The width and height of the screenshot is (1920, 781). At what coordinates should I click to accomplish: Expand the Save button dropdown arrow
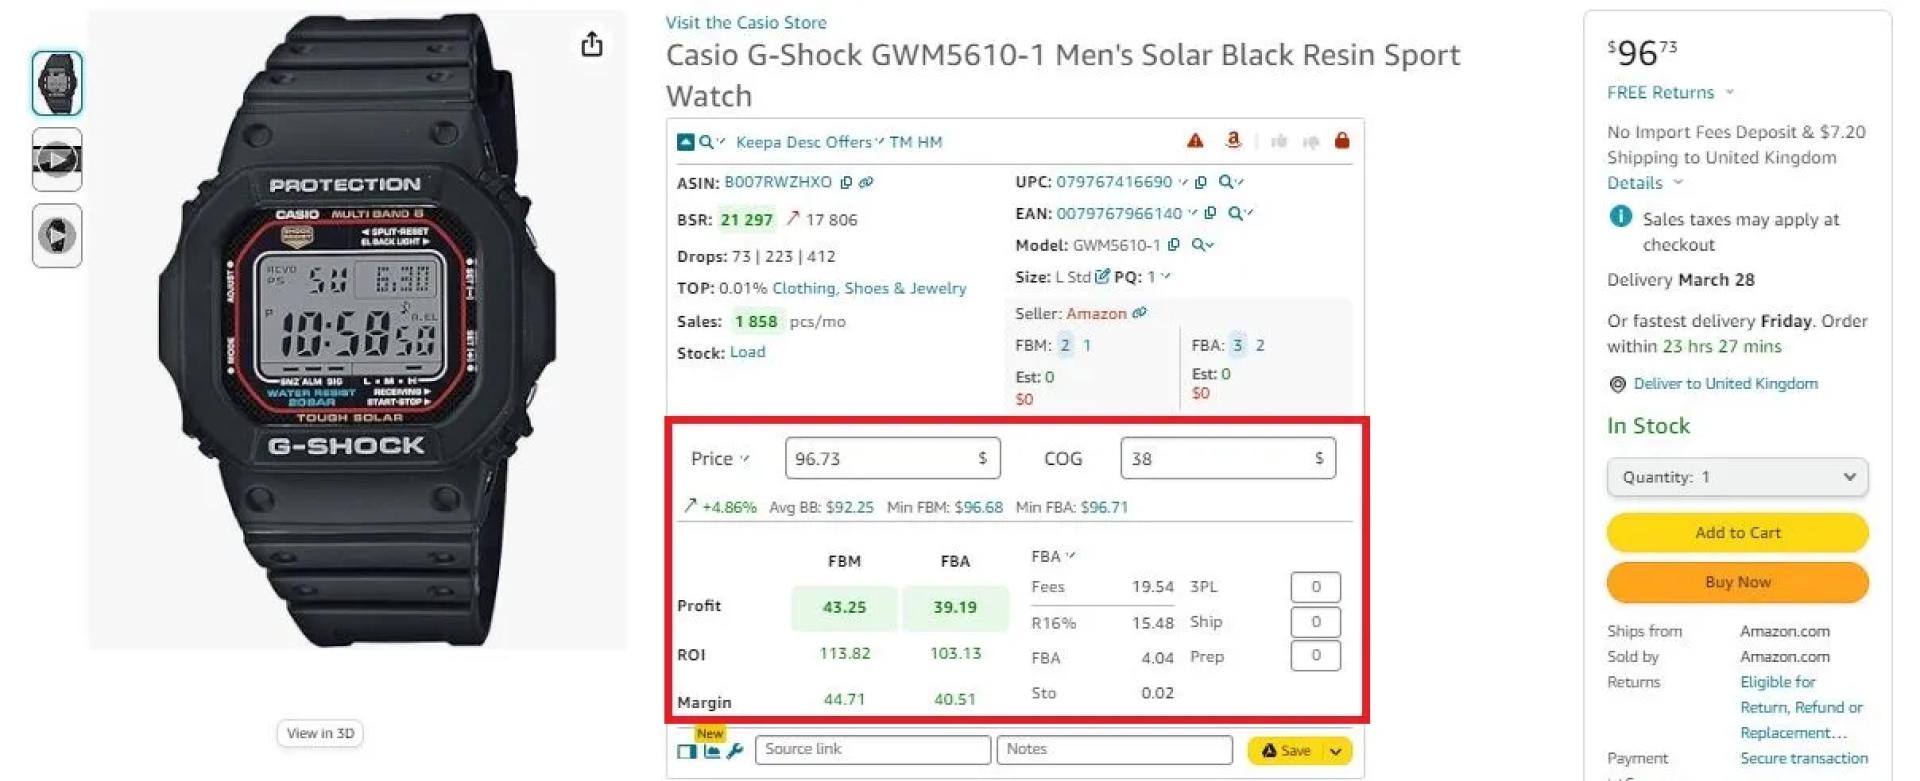1336,751
